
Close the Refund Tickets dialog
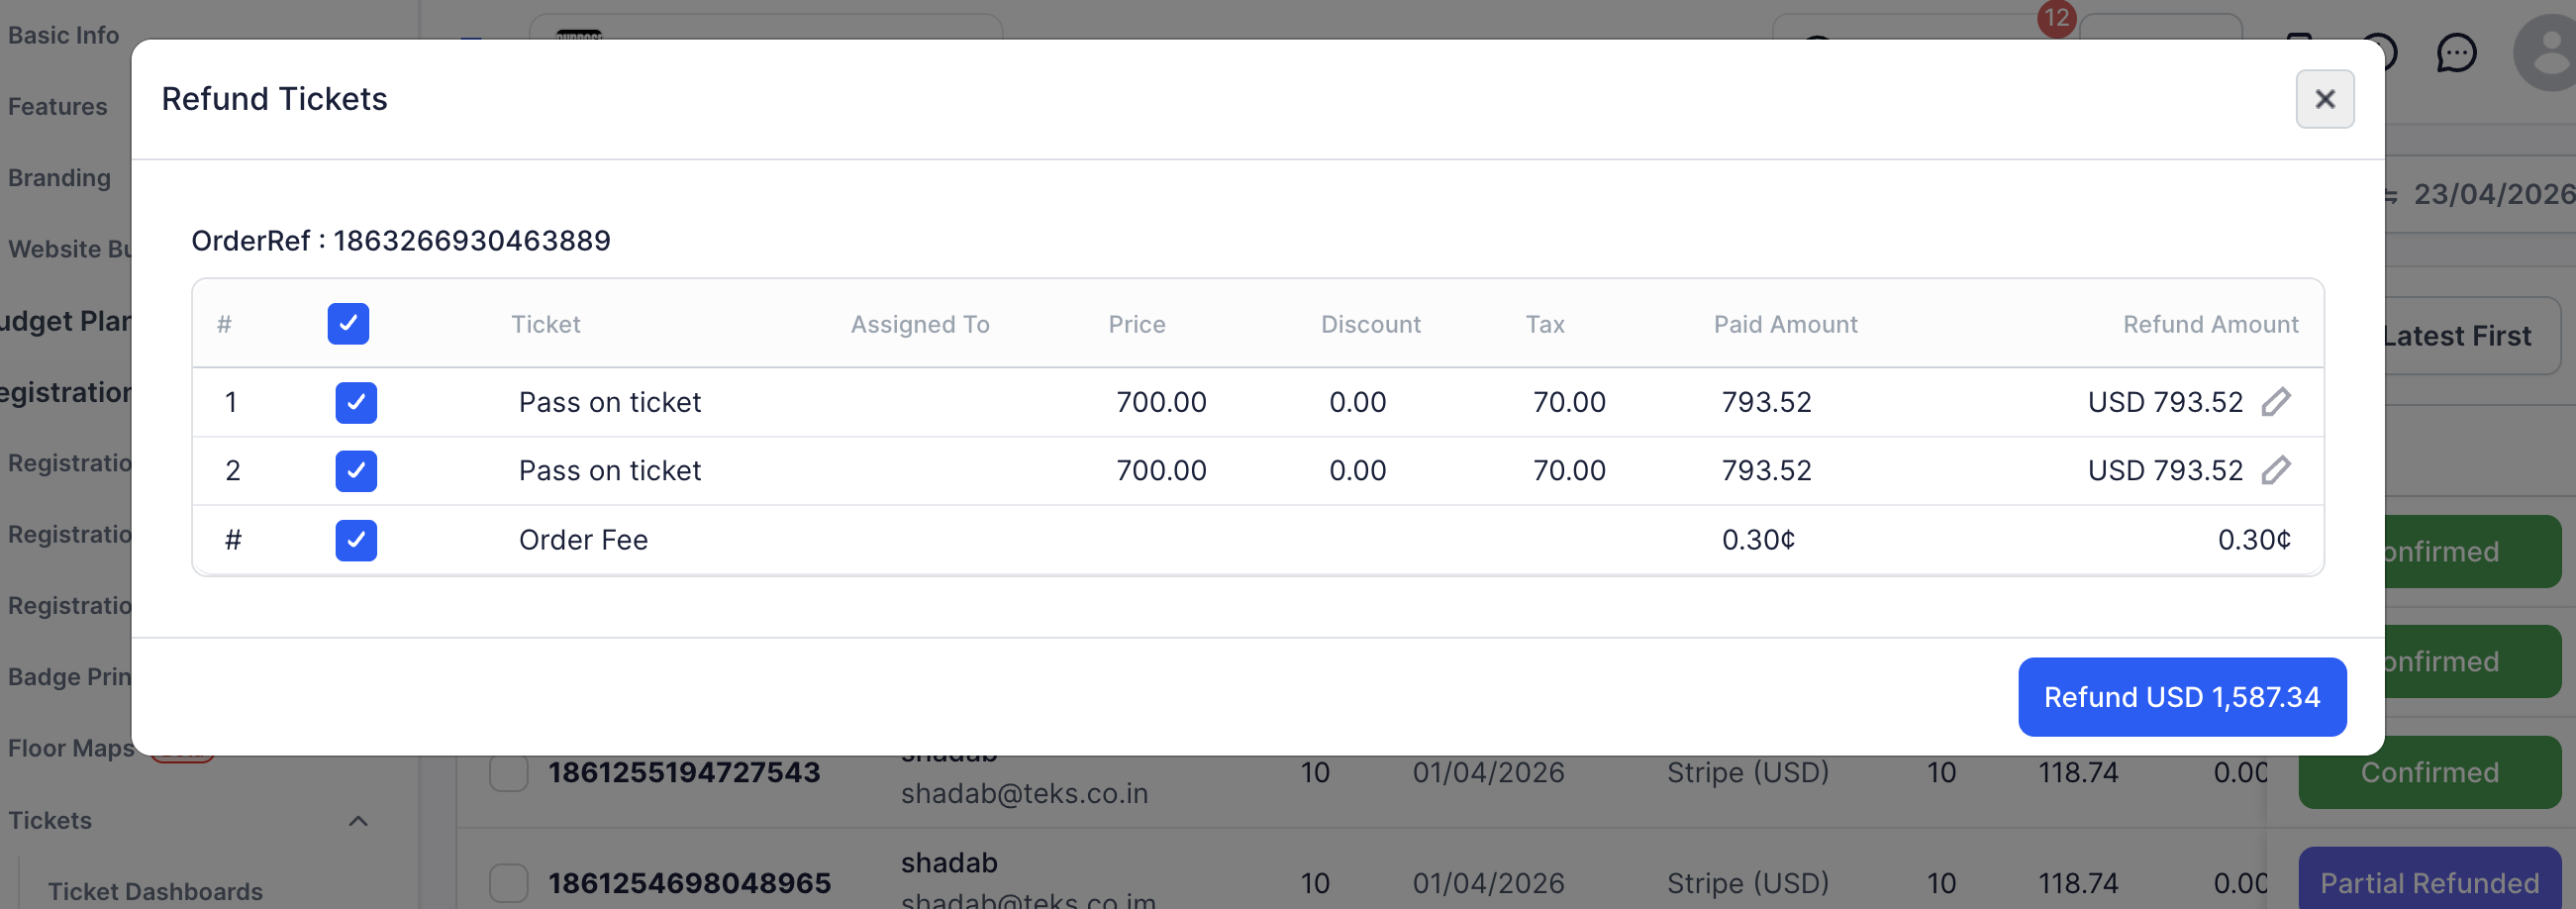coord(2324,99)
